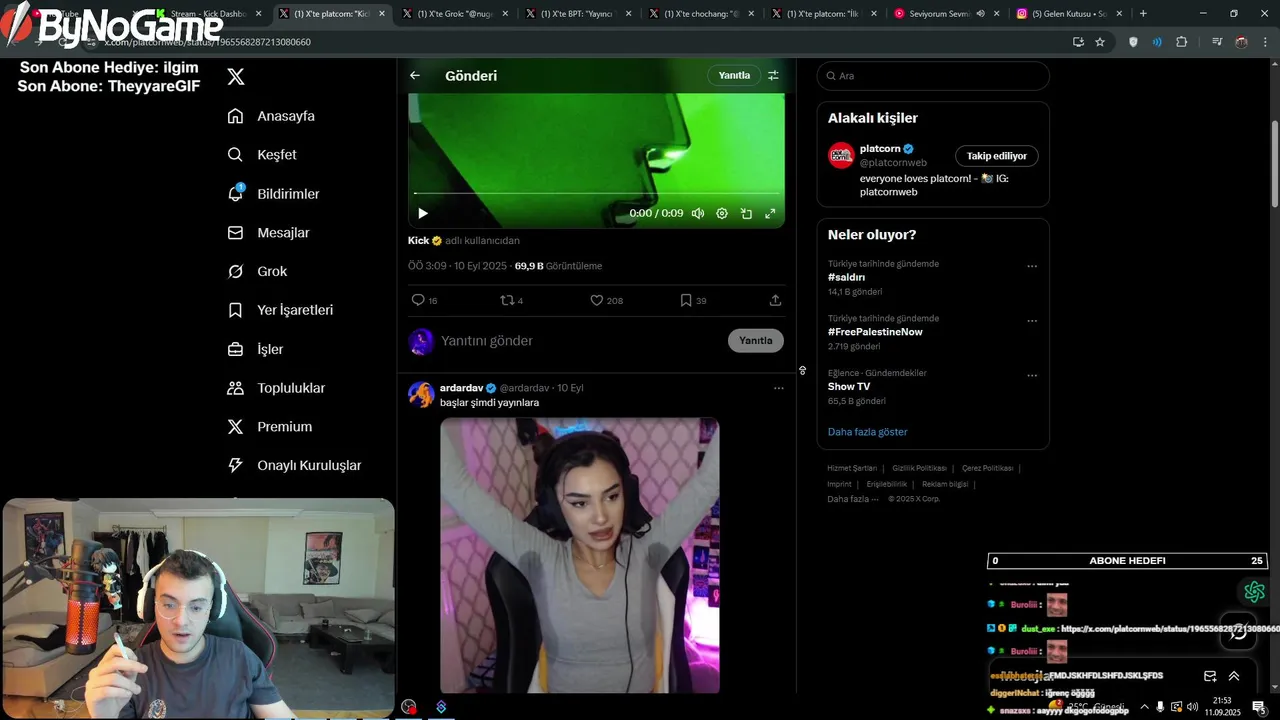
Task: Open Onaylı Kuruluşlar page
Action: [294, 465]
